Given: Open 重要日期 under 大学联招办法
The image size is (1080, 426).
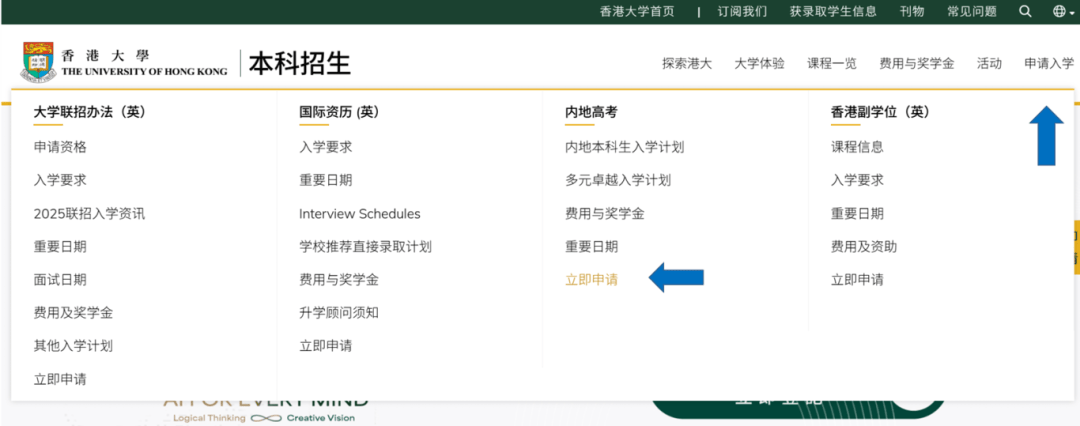Looking at the screenshot, I should [60, 247].
